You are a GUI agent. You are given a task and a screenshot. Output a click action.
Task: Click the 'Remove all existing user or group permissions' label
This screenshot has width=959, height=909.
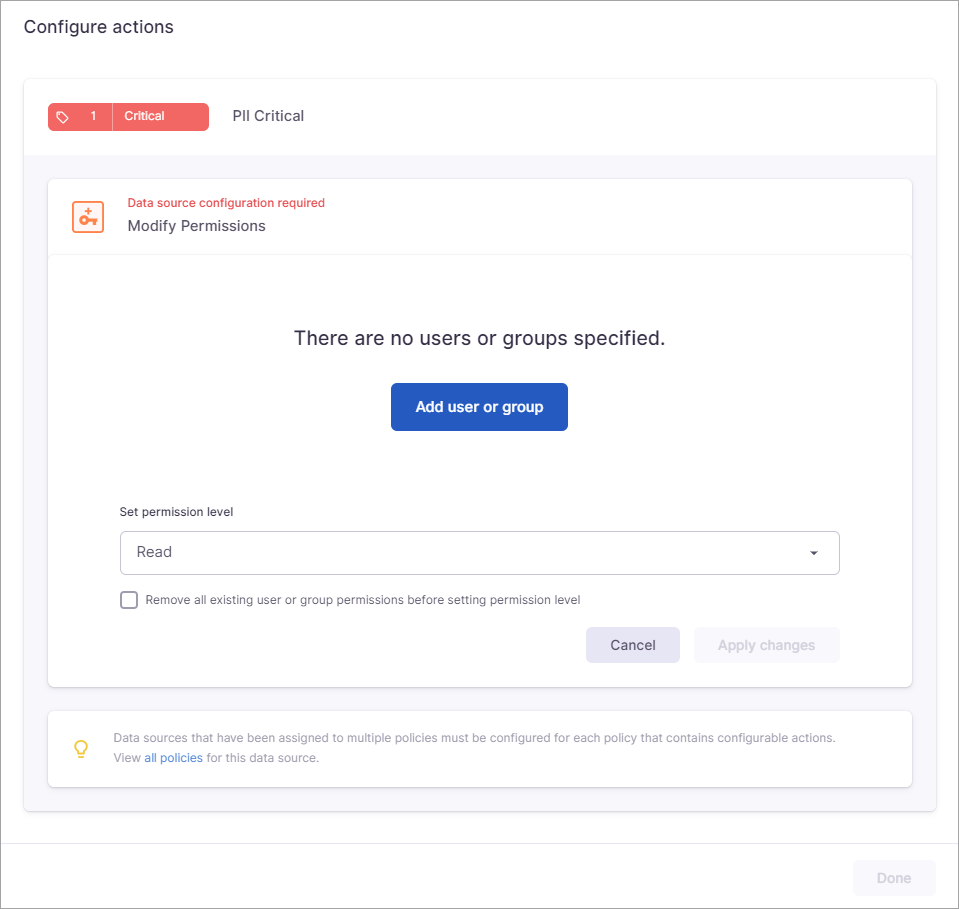(362, 600)
